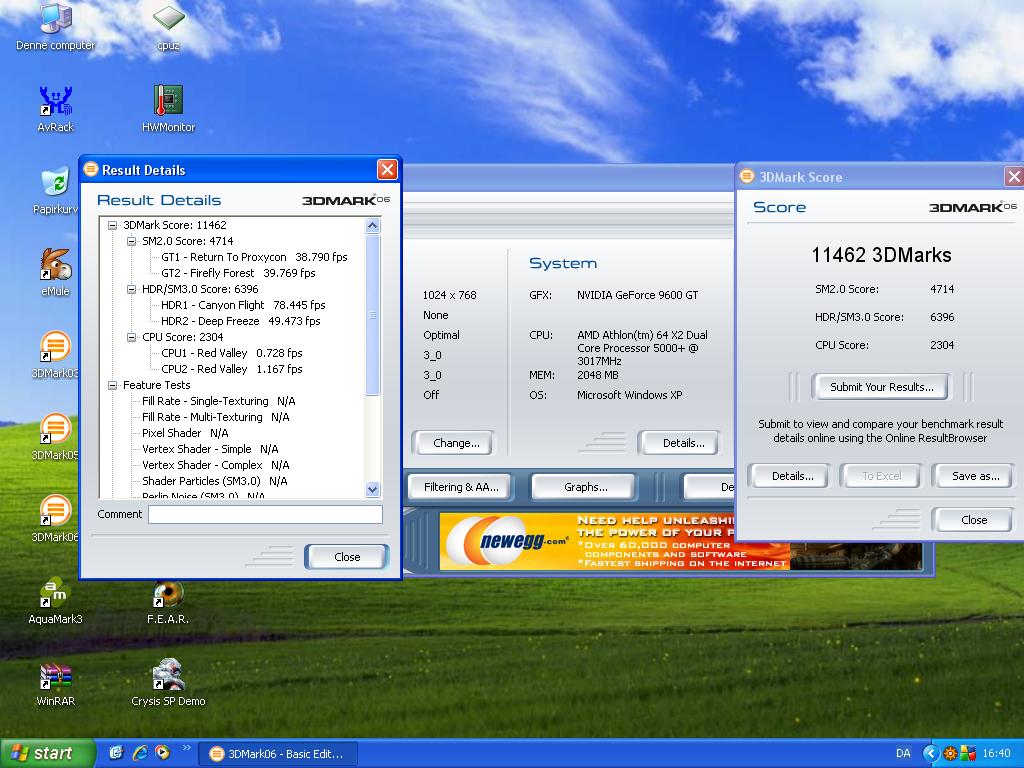This screenshot has height=768, width=1024.
Task: Click the newegg.com advertisement banner
Action: coord(614,541)
